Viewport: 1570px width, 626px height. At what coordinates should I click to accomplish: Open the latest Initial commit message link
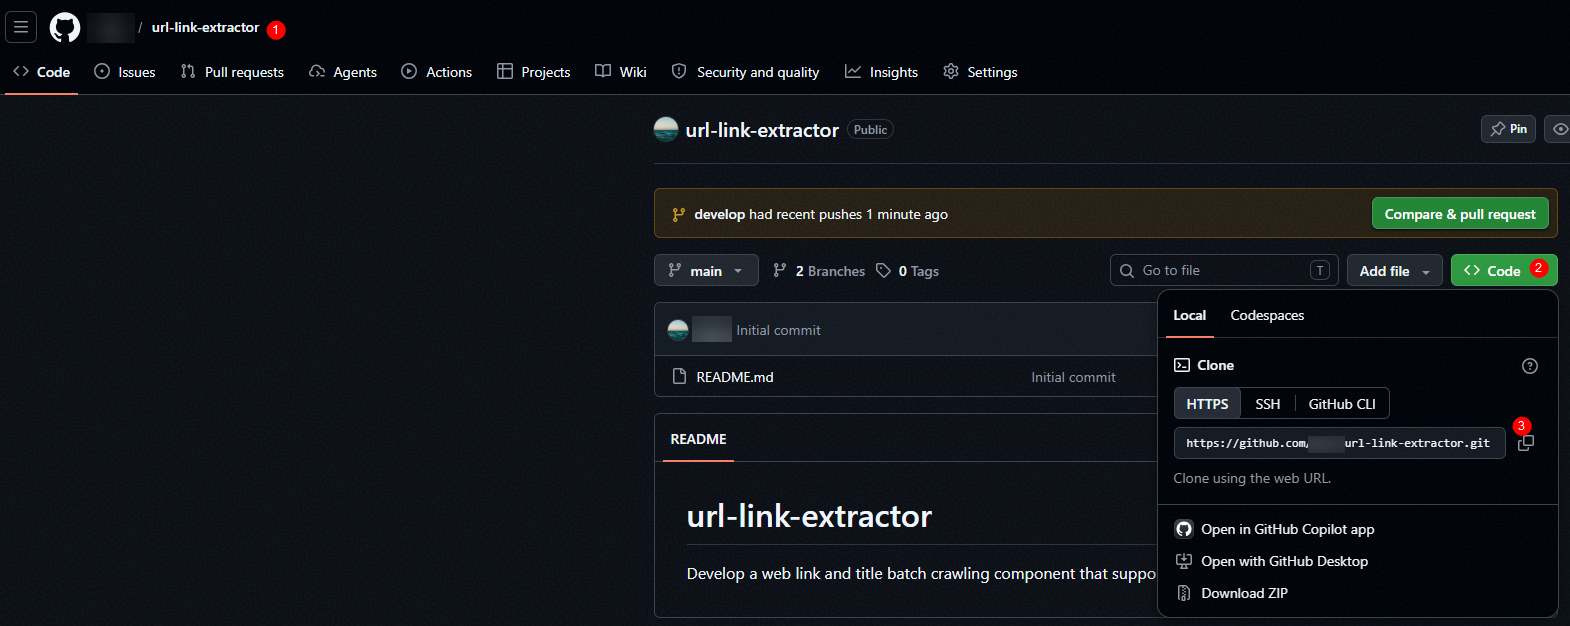778,330
